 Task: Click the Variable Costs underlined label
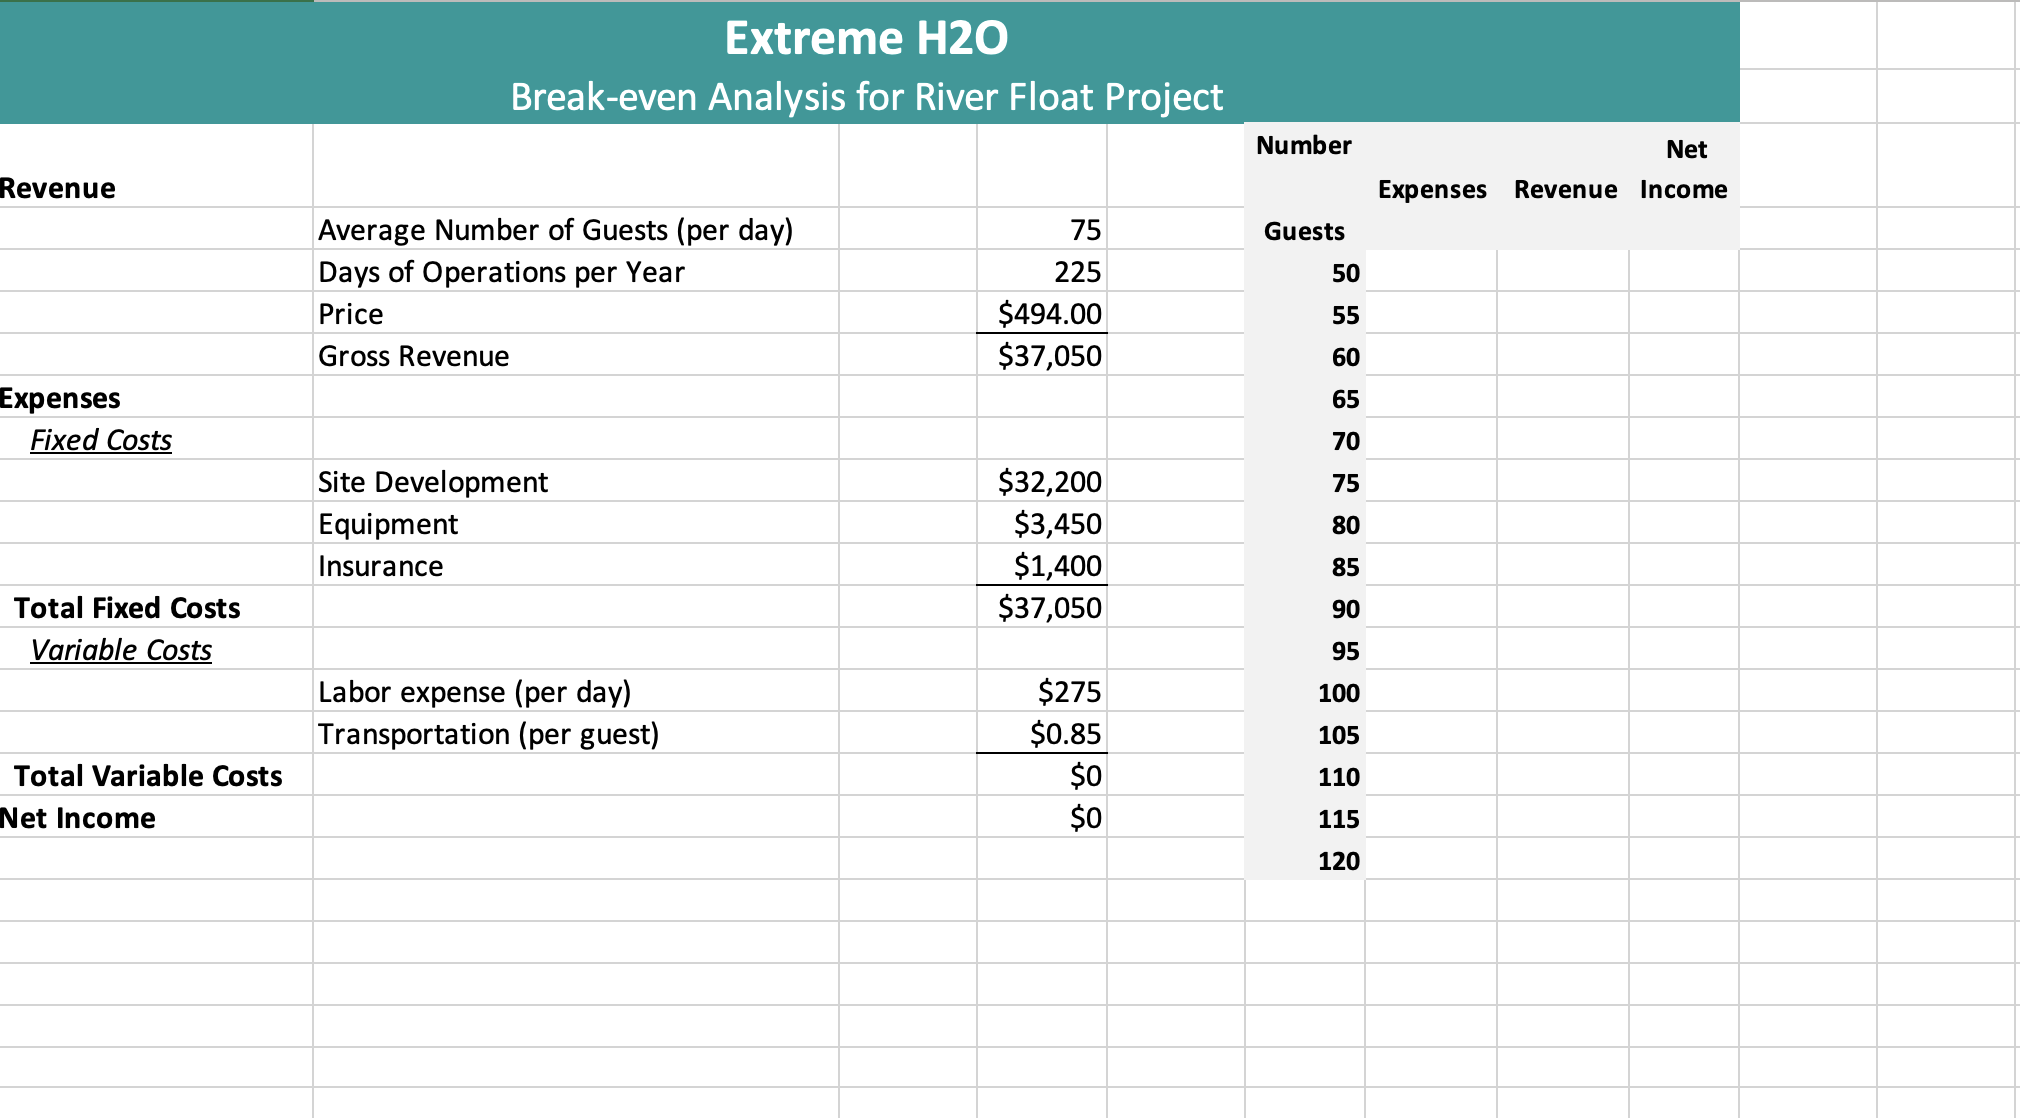click(121, 649)
